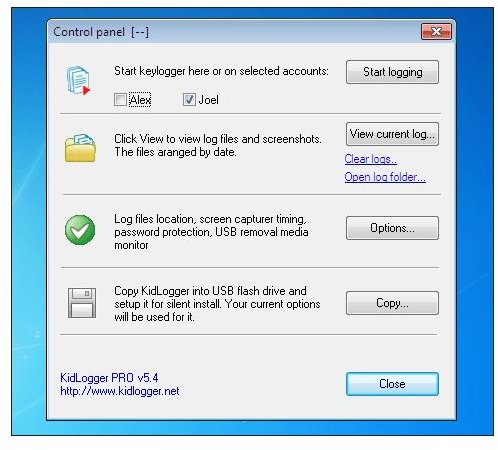Click the Control panel title bar
Viewport: 498px width, 450px height.
(x=233, y=32)
